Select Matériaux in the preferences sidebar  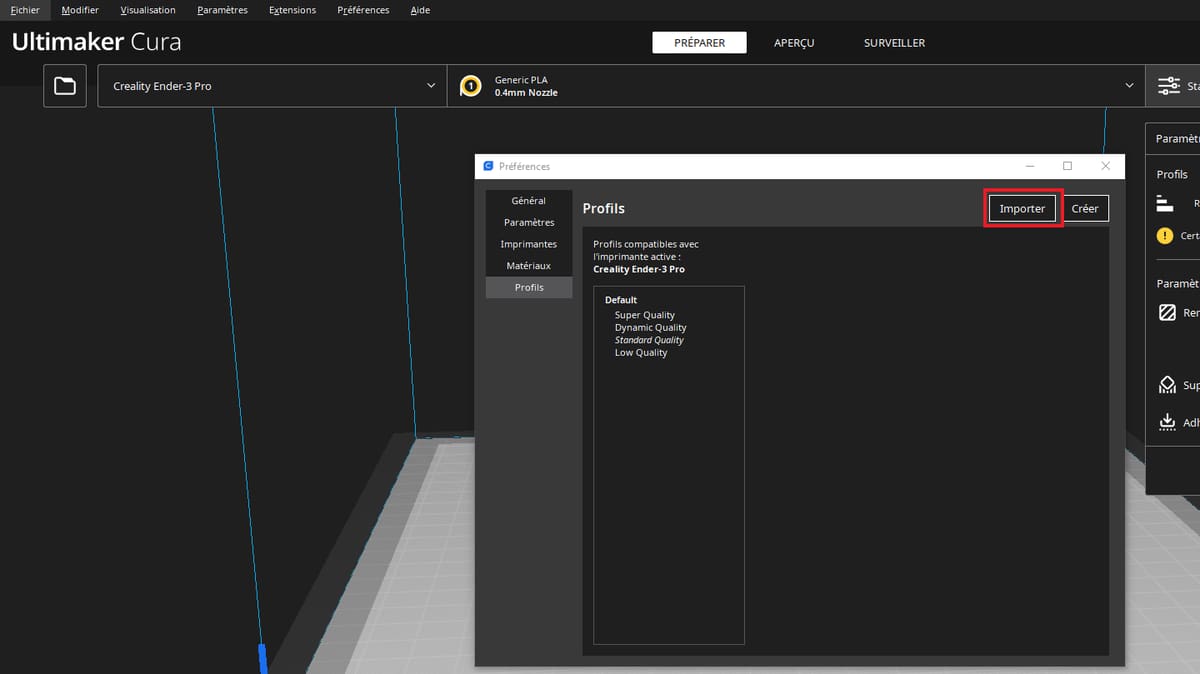coord(529,266)
